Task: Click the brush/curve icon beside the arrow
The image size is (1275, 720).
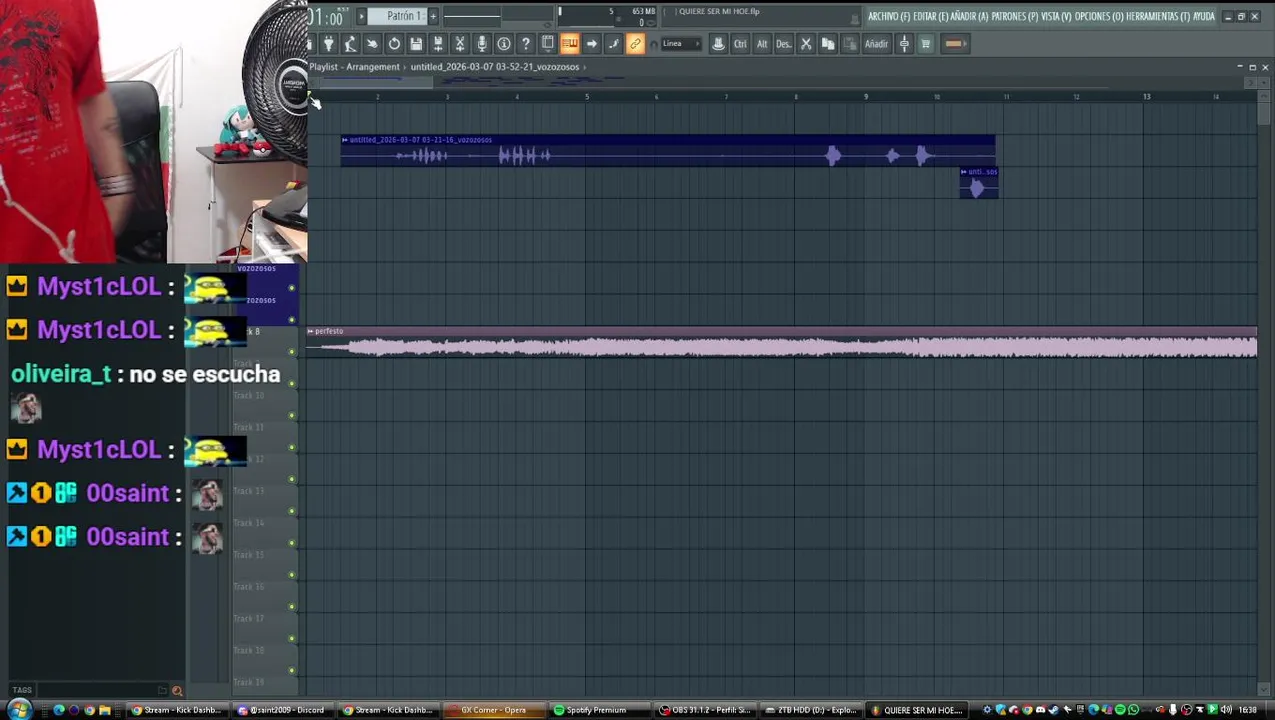Action: click(x=614, y=44)
